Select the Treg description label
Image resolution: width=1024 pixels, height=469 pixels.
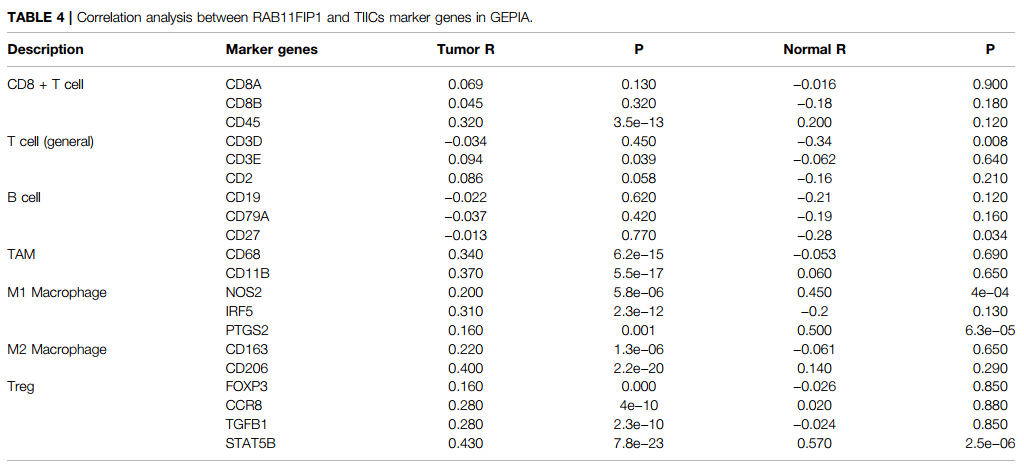coord(21,386)
